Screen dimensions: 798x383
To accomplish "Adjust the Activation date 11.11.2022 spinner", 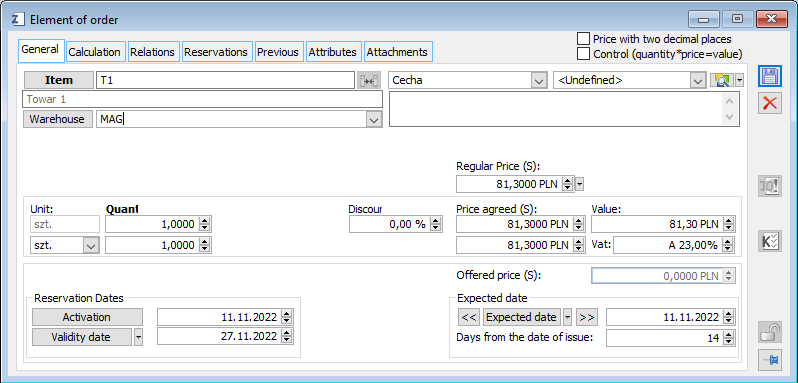I will (x=287, y=317).
